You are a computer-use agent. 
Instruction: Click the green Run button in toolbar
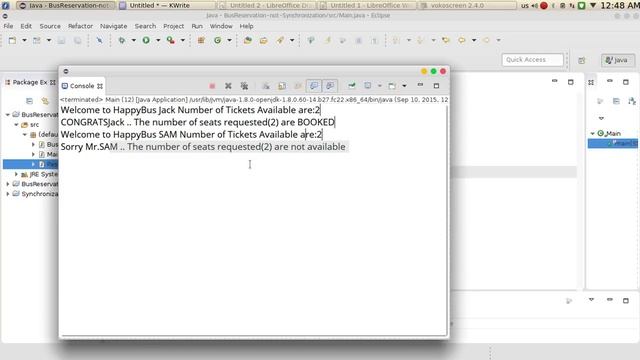click(146, 40)
